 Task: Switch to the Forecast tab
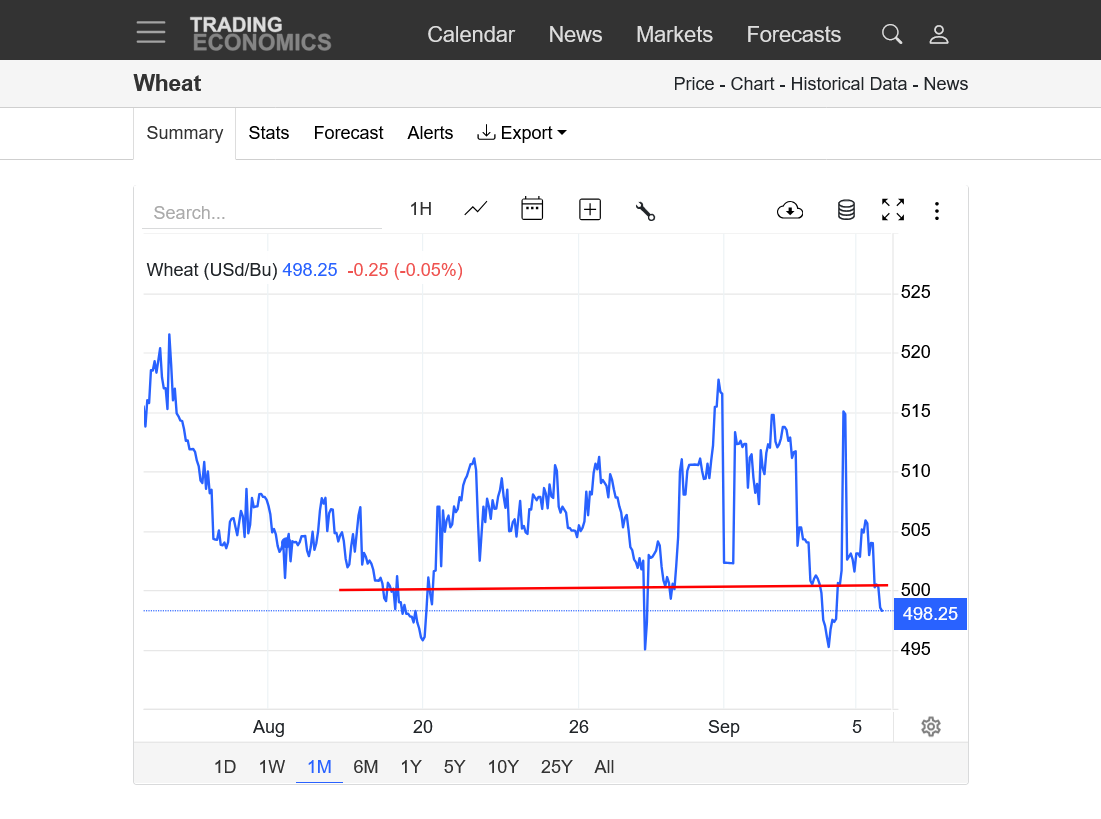348,133
